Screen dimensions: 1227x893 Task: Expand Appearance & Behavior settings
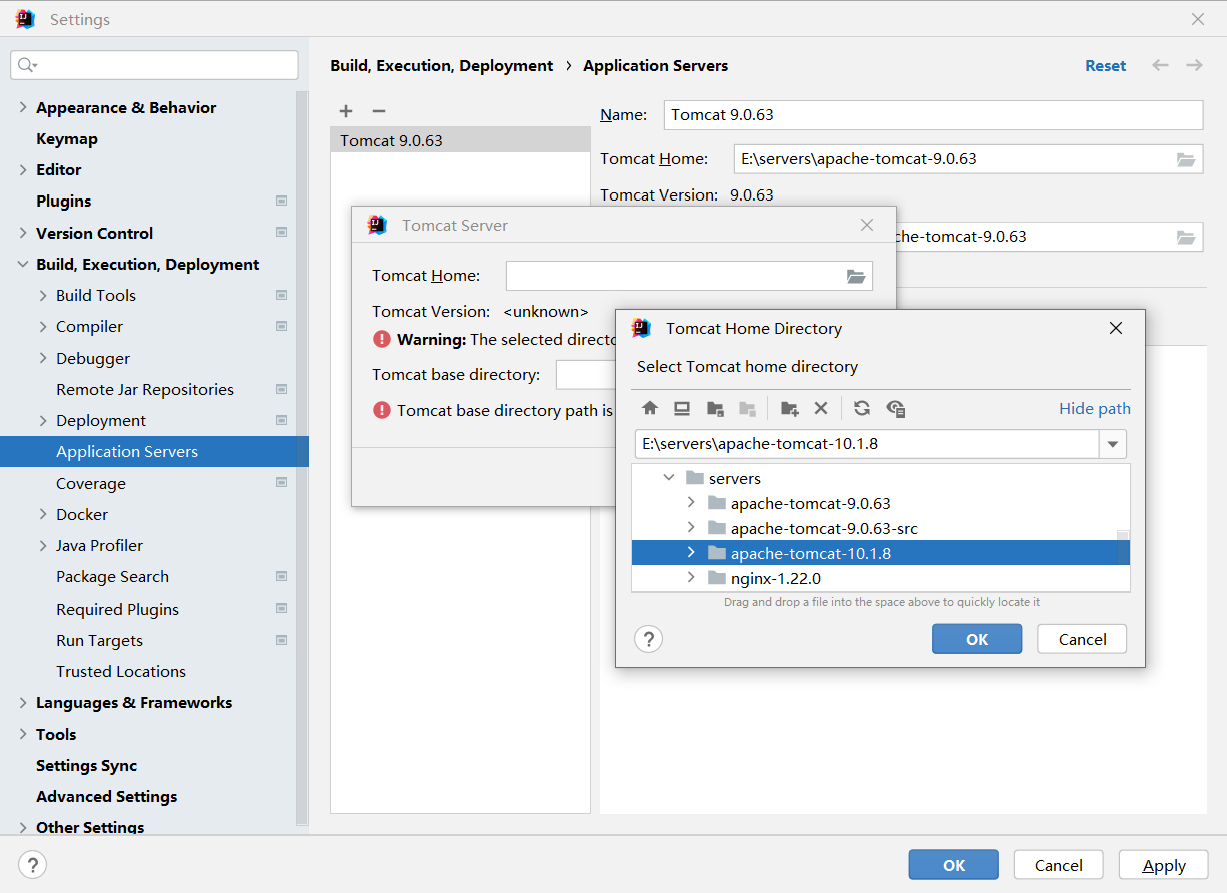22,107
